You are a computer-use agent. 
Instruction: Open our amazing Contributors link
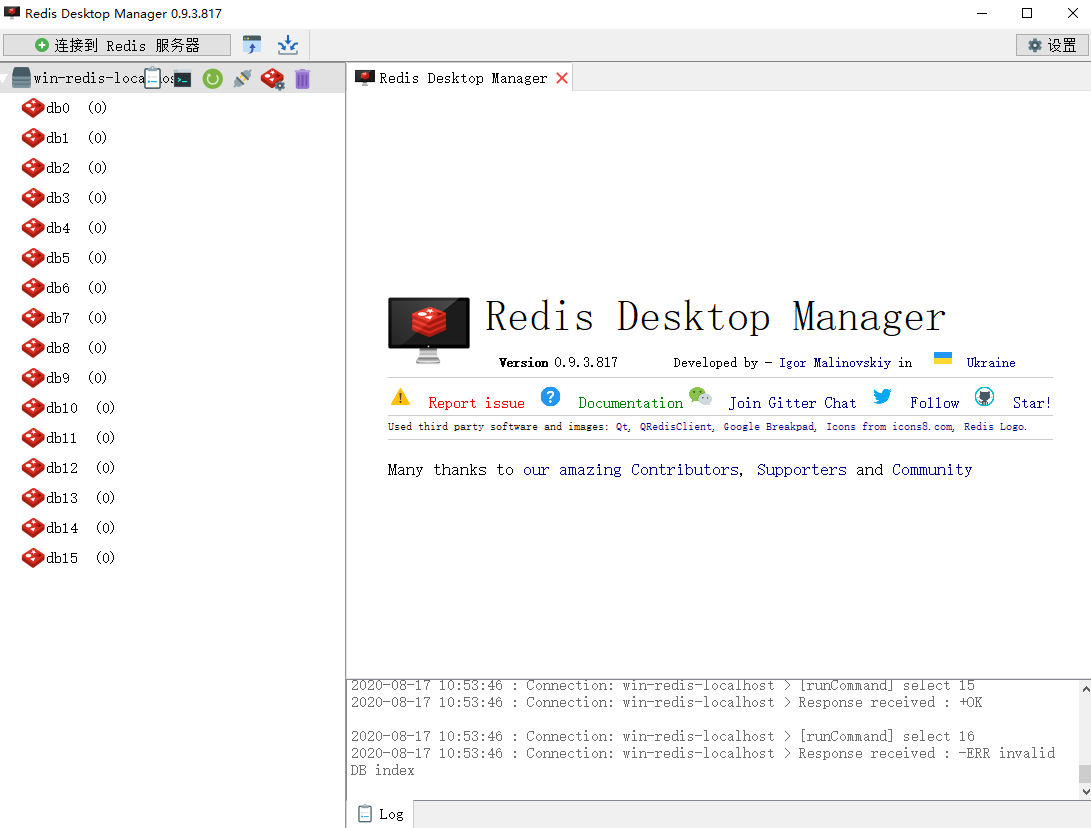[633, 470]
